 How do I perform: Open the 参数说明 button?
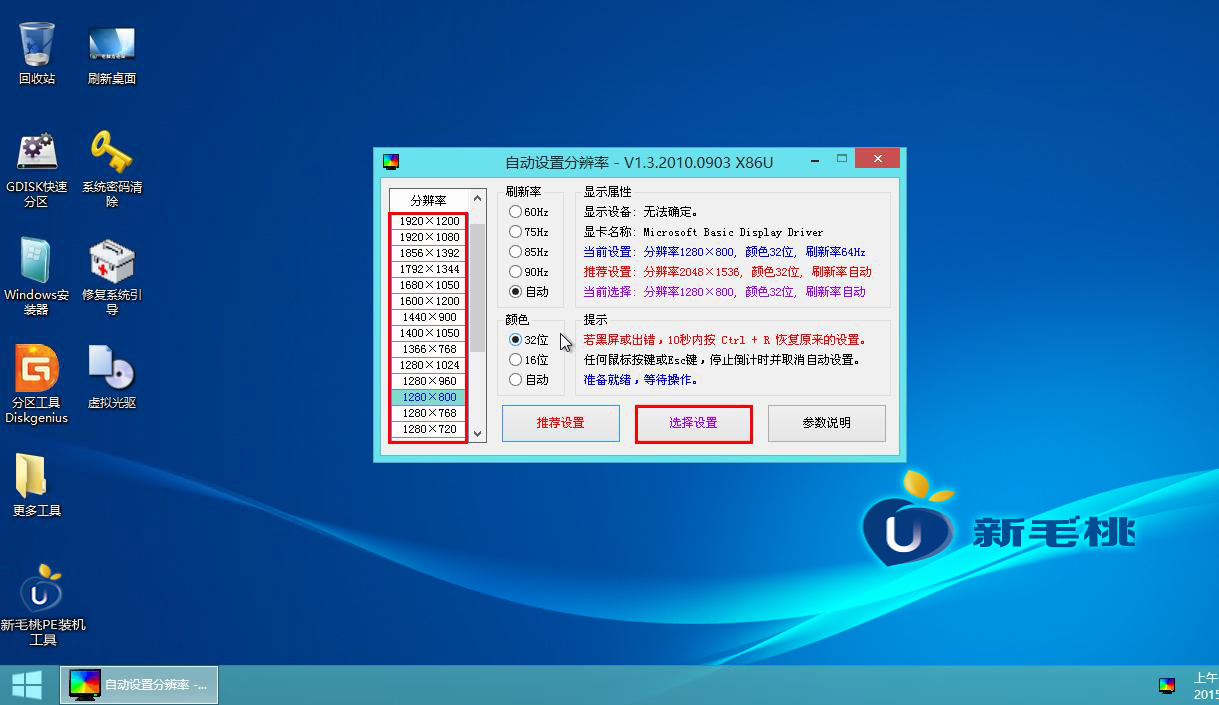point(826,423)
